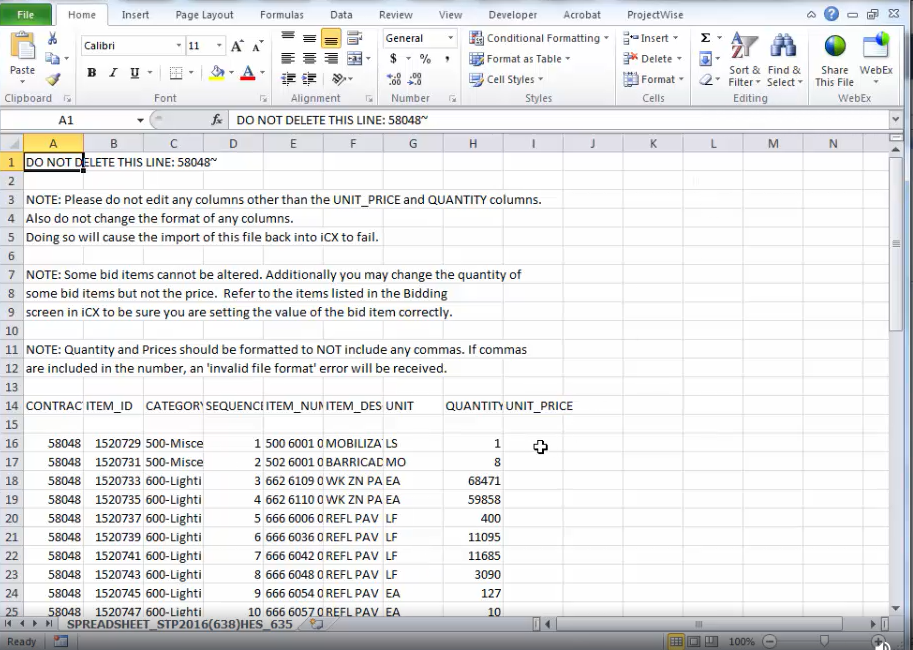Click the Cut scissors icon
Image resolution: width=913 pixels, height=650 pixels.
(52, 39)
